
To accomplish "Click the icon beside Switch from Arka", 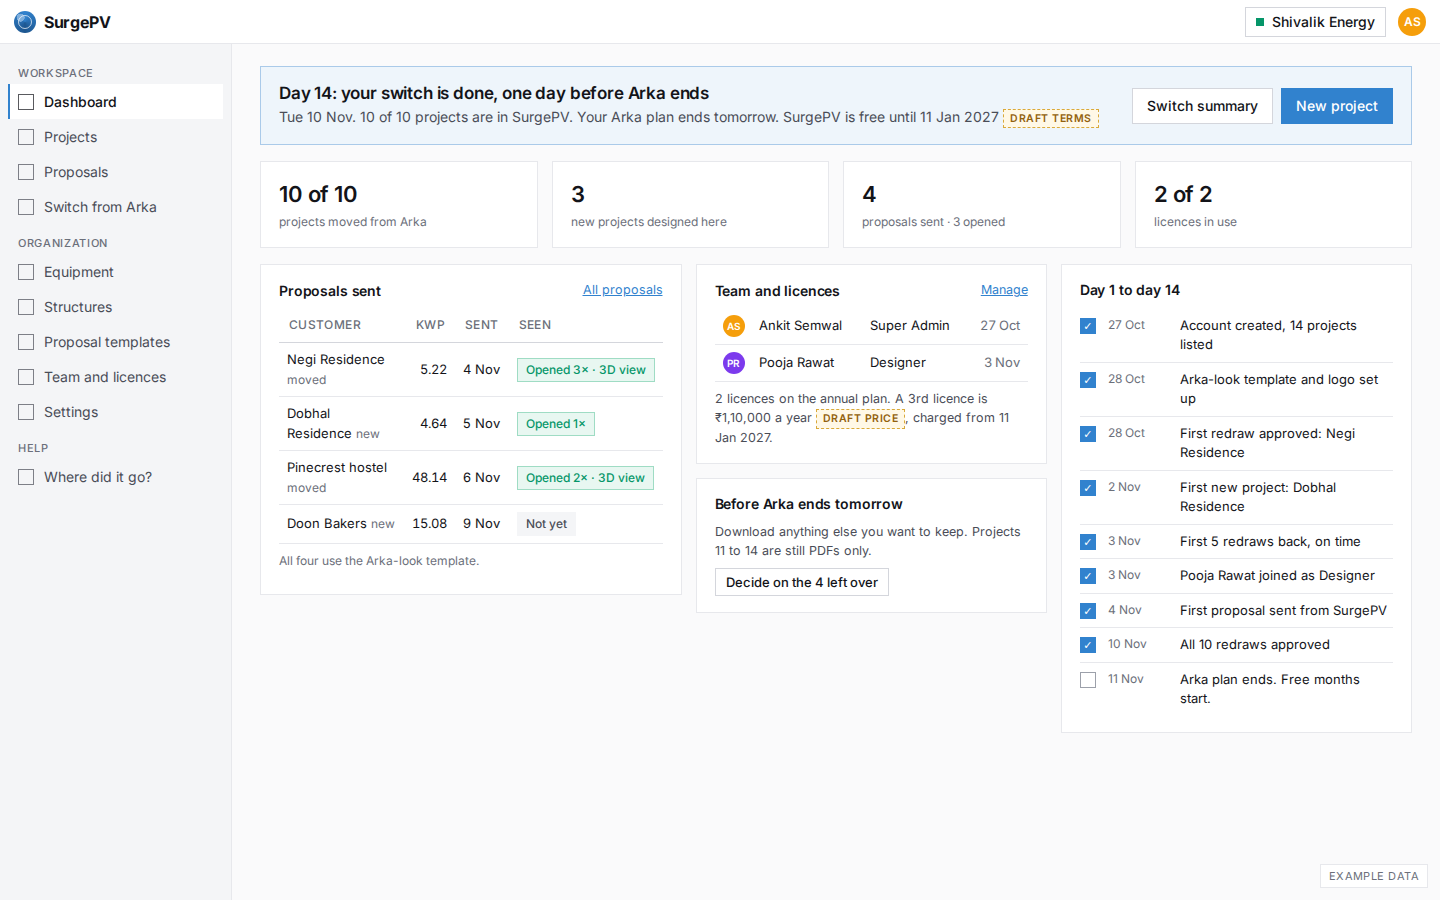I will coord(26,207).
